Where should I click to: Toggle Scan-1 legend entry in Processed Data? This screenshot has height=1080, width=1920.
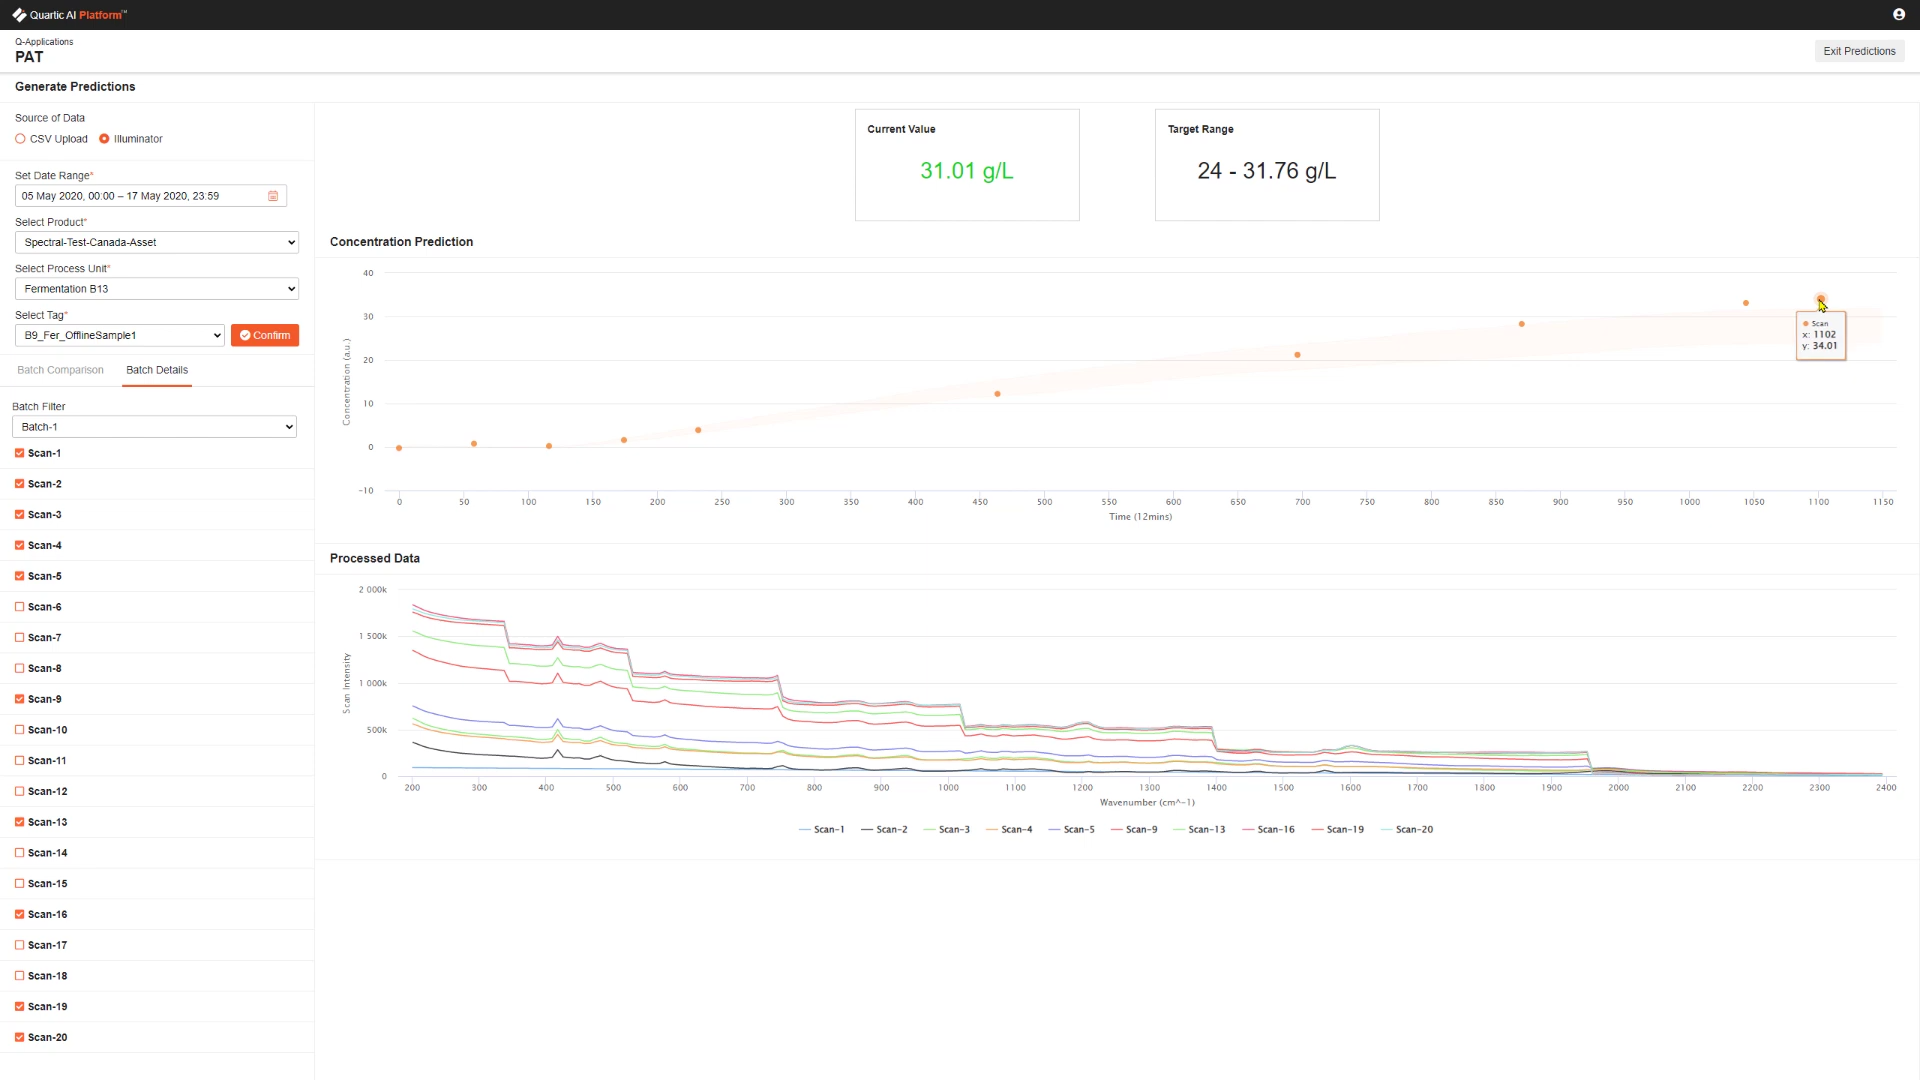point(822,829)
